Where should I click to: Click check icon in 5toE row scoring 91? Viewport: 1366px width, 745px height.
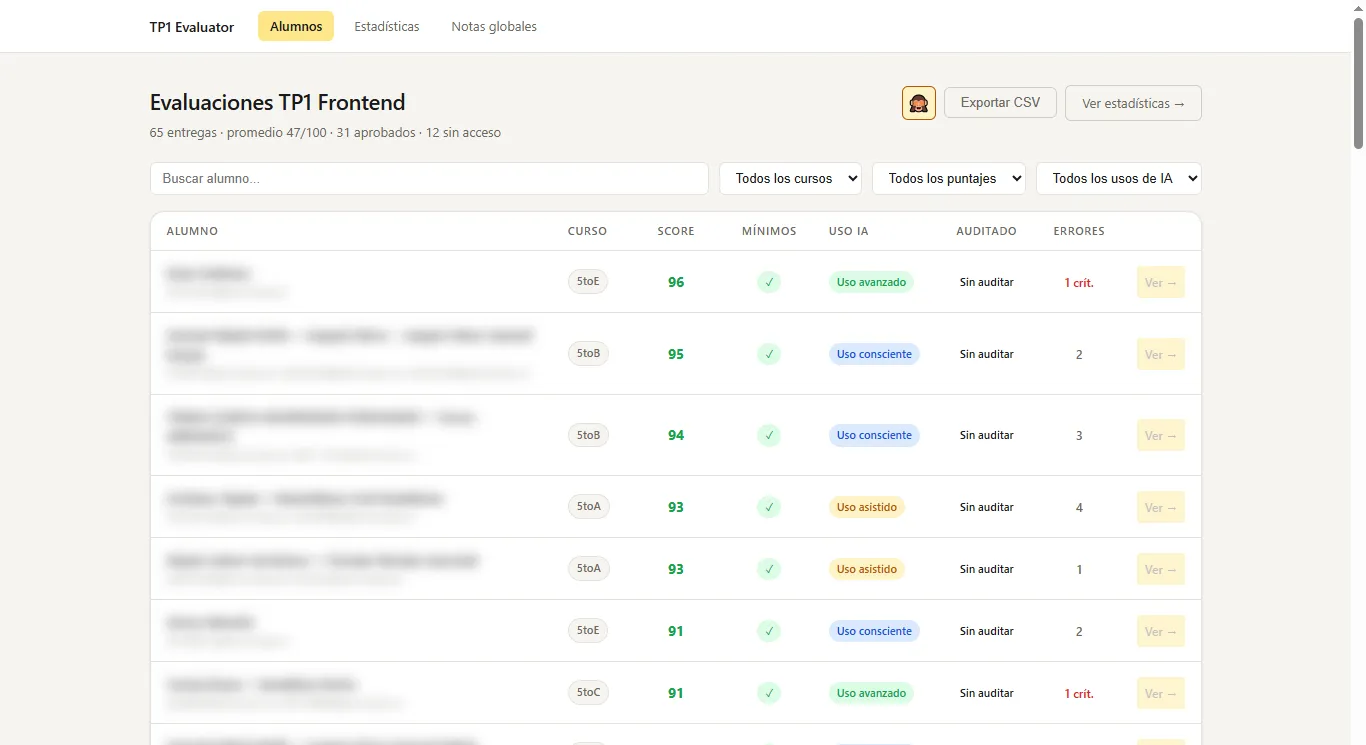pyautogui.click(x=769, y=631)
